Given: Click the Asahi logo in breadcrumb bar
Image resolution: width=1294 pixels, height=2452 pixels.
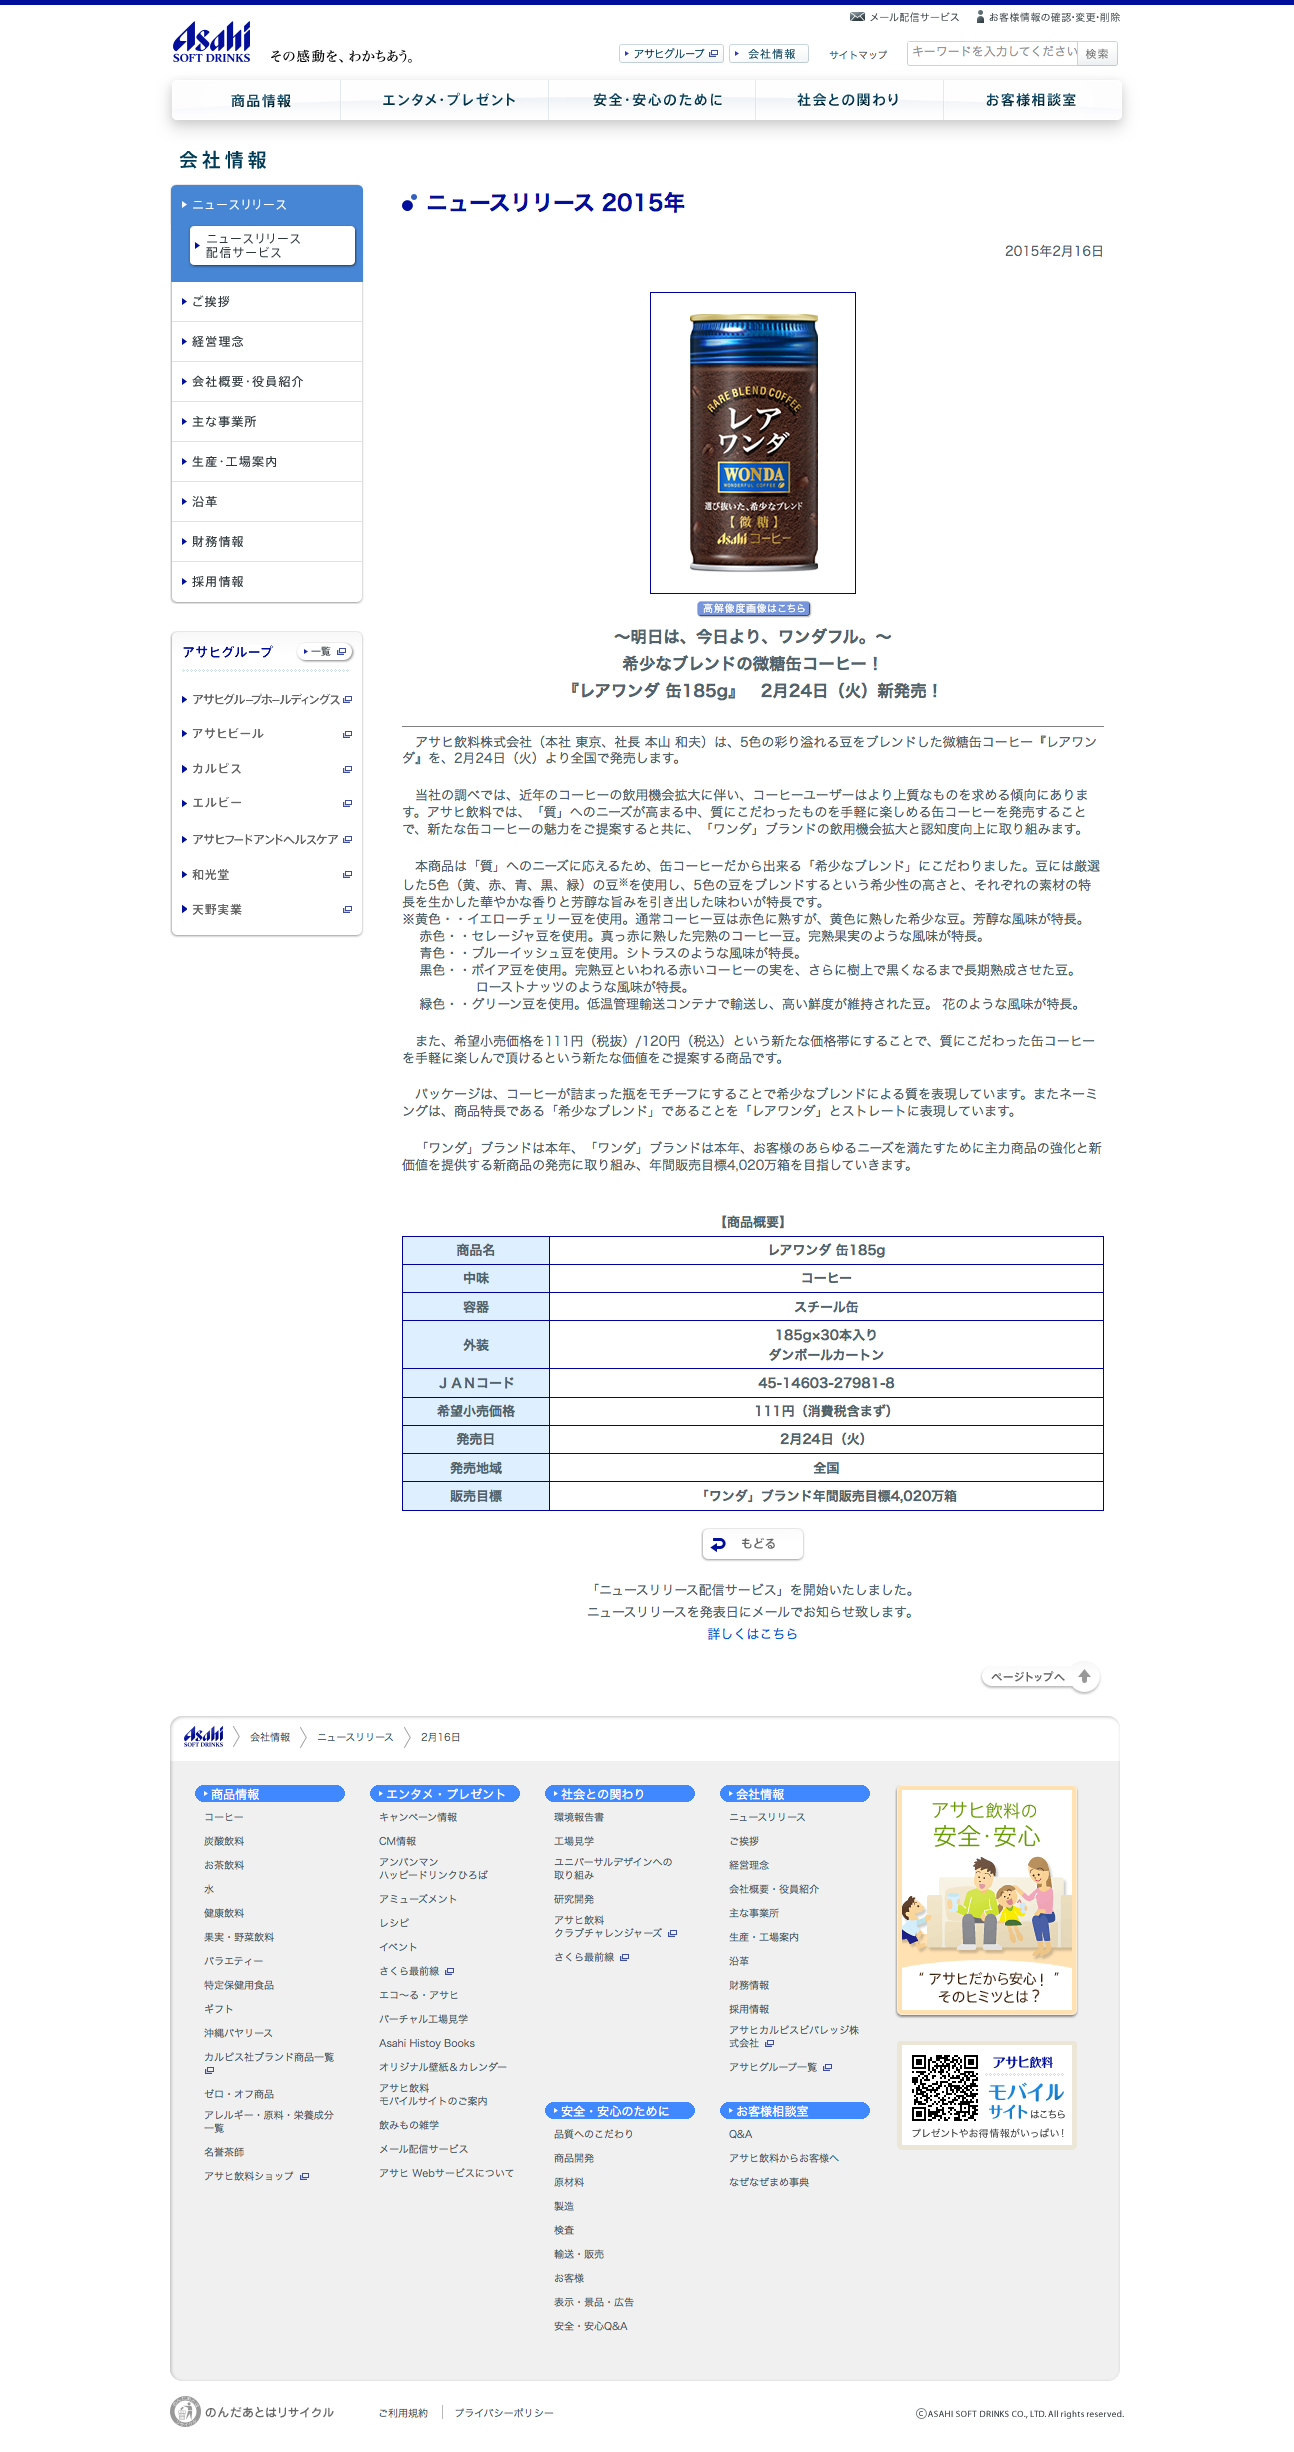Looking at the screenshot, I should pos(203,1737).
